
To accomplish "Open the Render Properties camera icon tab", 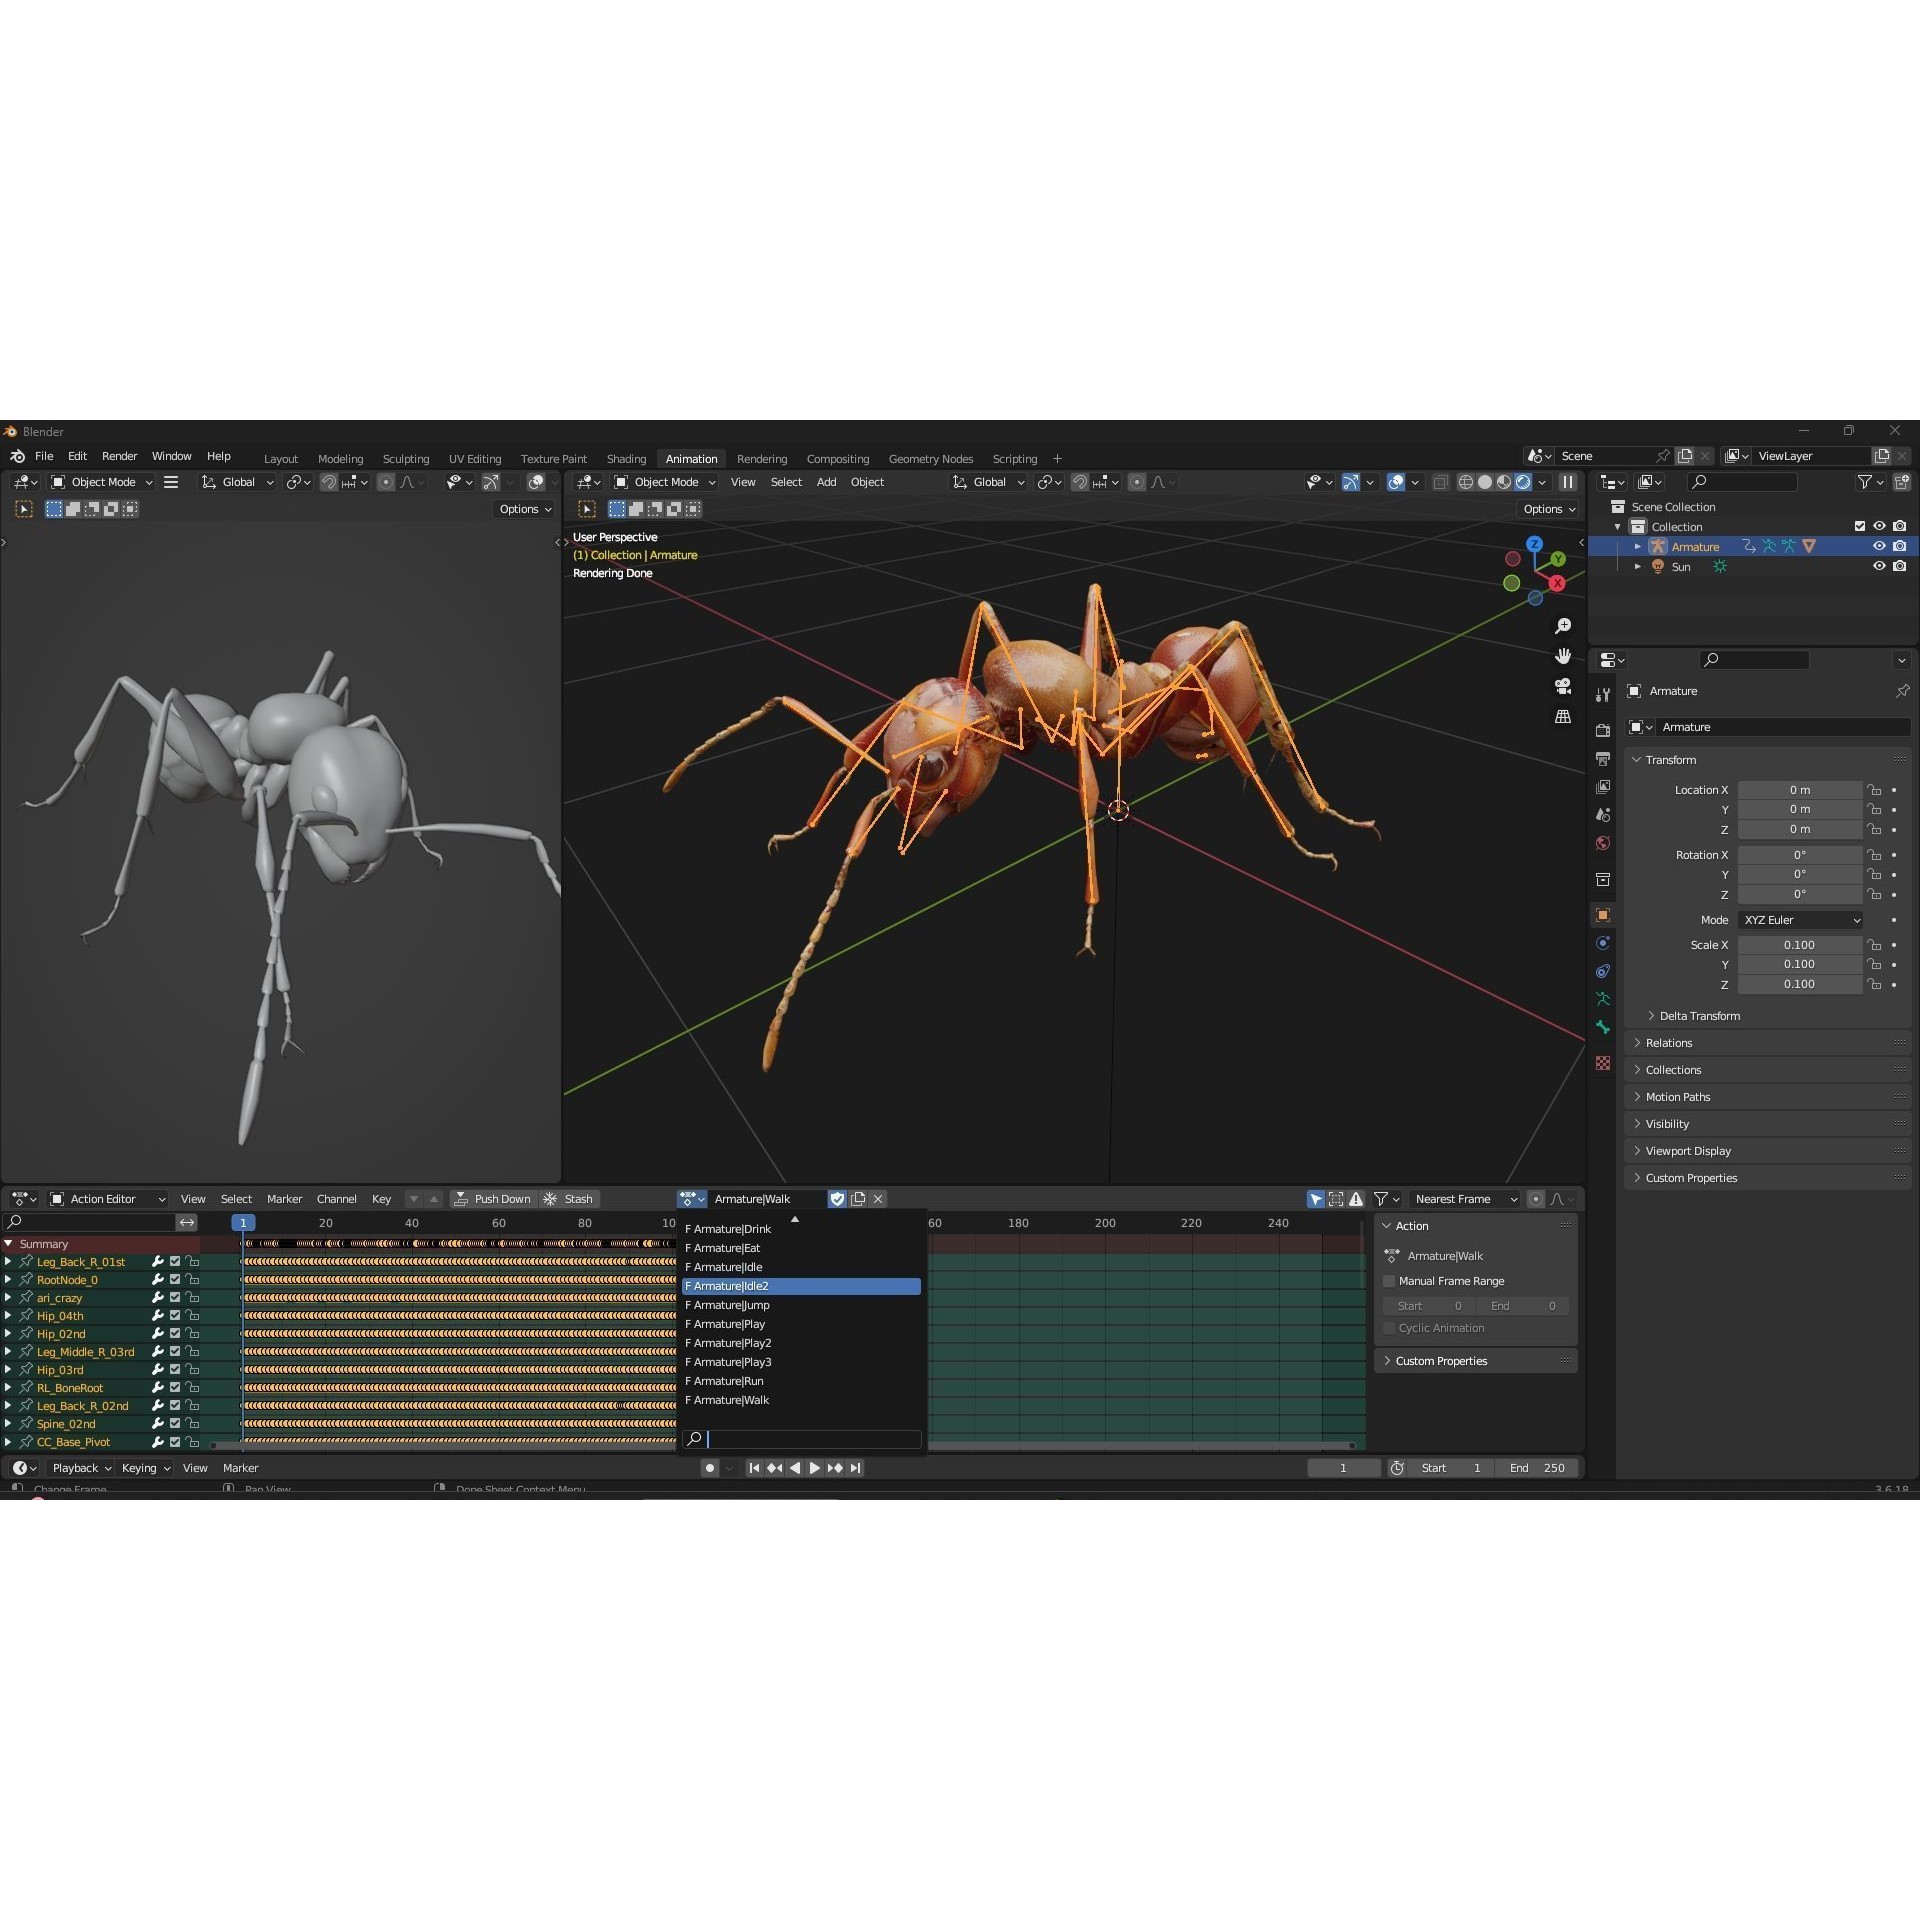I will point(1603,730).
